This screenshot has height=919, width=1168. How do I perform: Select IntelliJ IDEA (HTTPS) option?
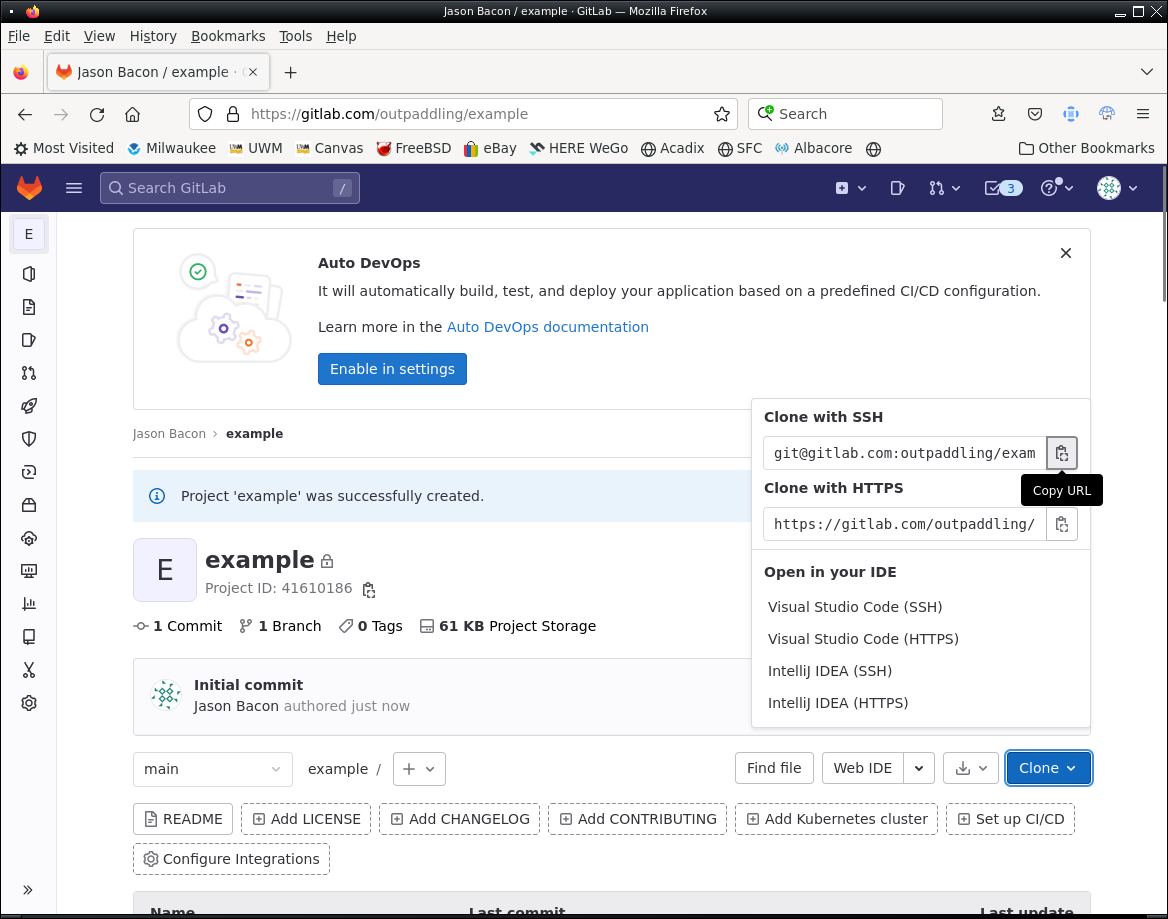[x=837, y=703]
